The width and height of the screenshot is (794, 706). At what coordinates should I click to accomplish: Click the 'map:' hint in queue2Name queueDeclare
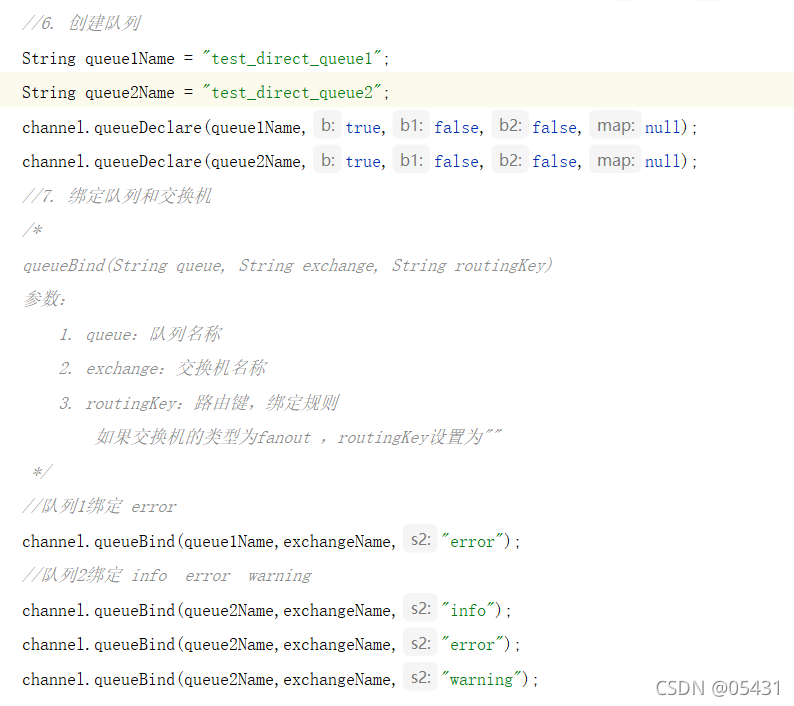click(x=615, y=160)
